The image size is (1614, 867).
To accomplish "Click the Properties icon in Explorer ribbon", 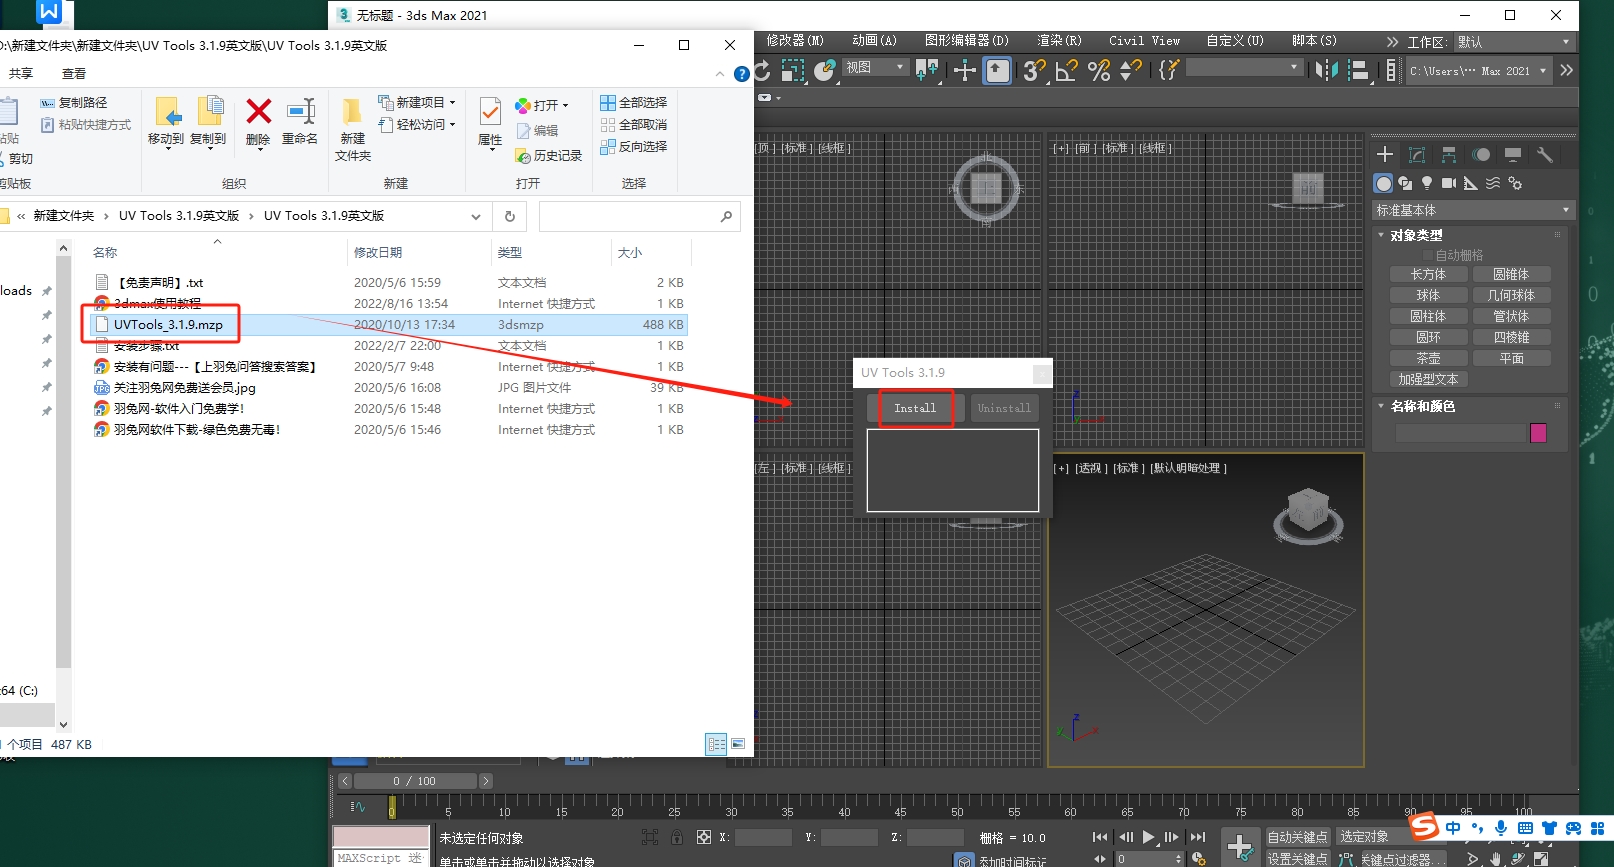I will click(490, 112).
